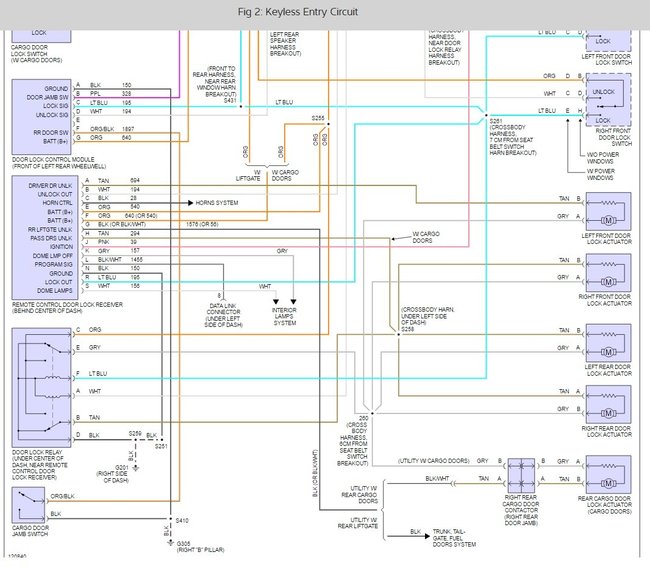Click the door lock control module box
The height and width of the screenshot is (566, 650).
coord(41,117)
